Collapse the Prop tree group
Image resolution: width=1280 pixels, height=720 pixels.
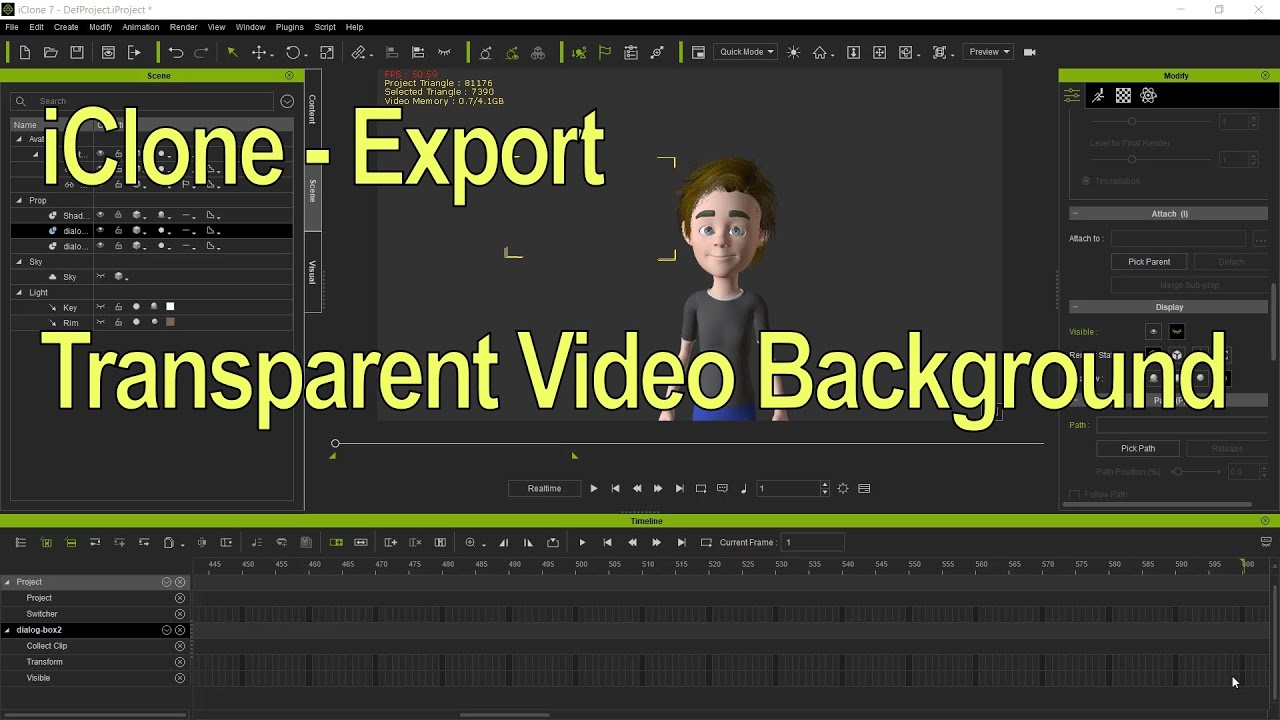(18, 200)
